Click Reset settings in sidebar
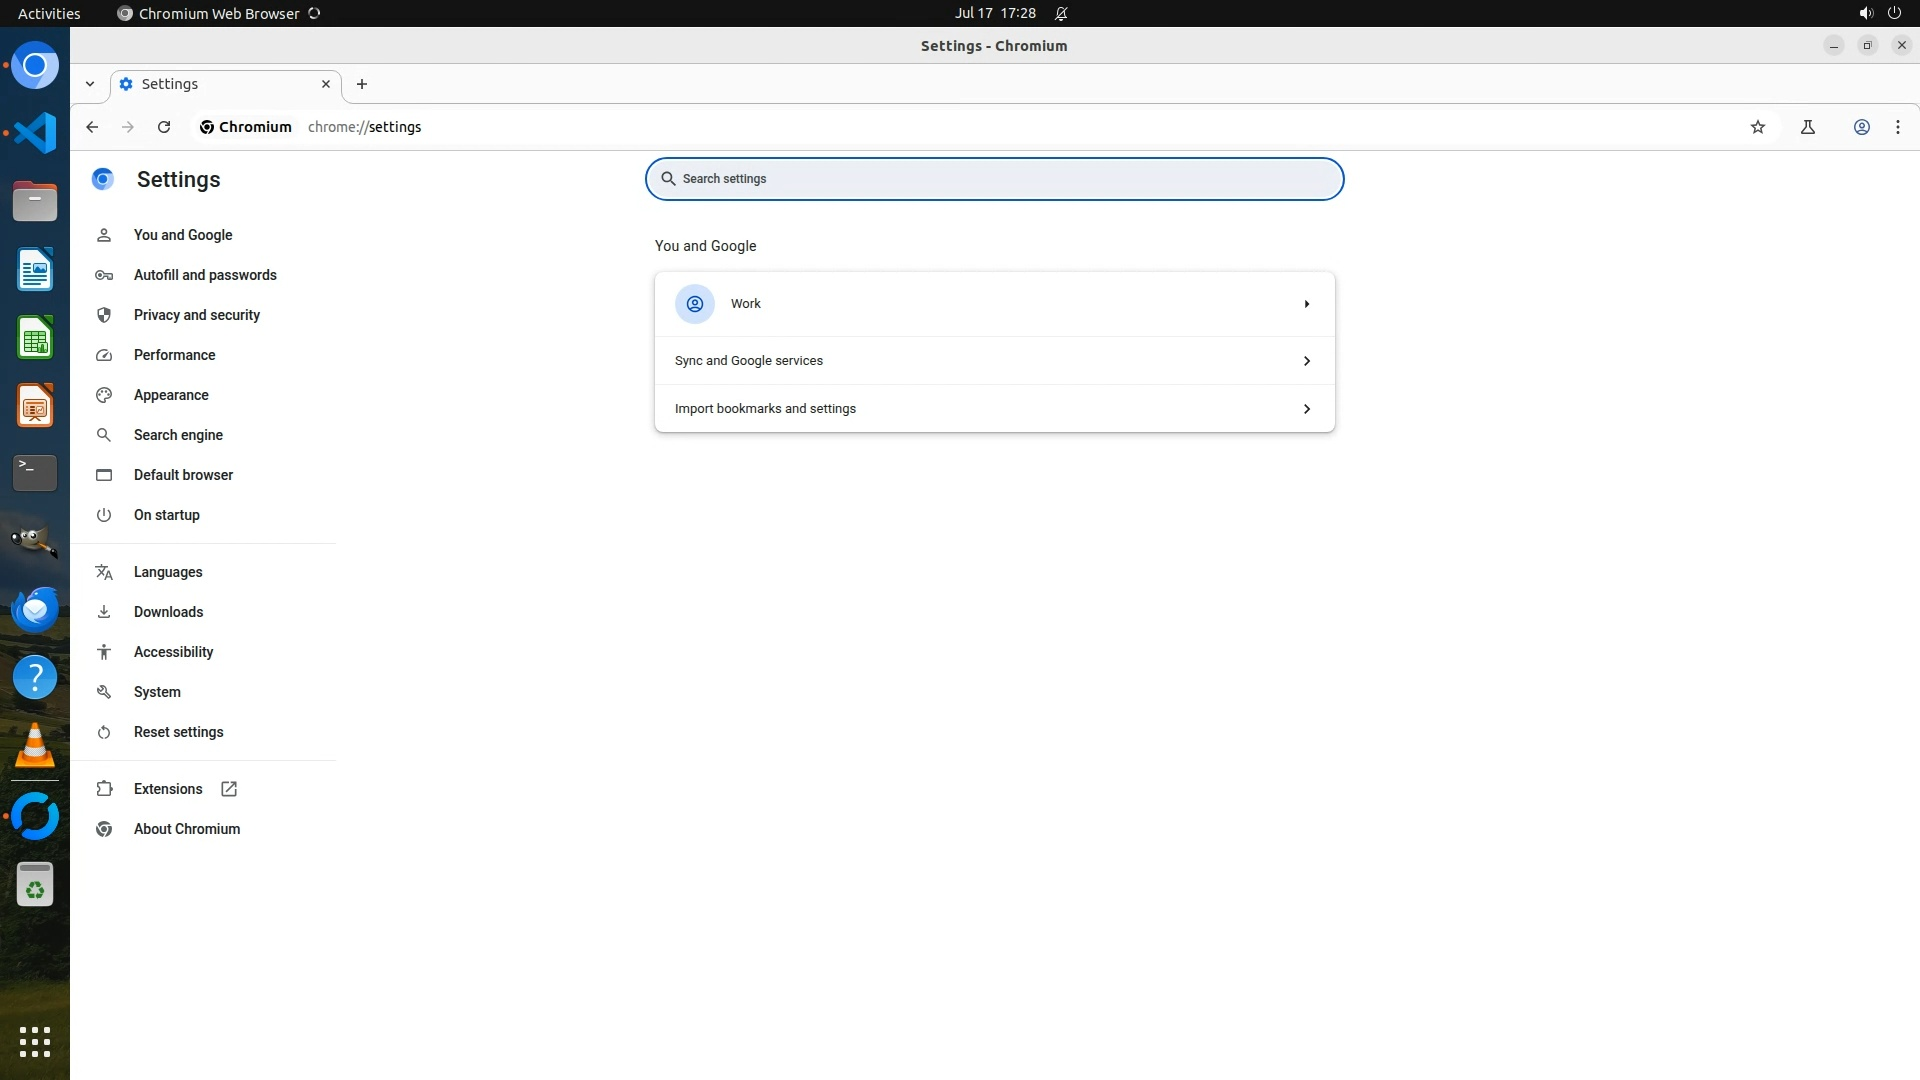The image size is (1920, 1080). pos(178,732)
